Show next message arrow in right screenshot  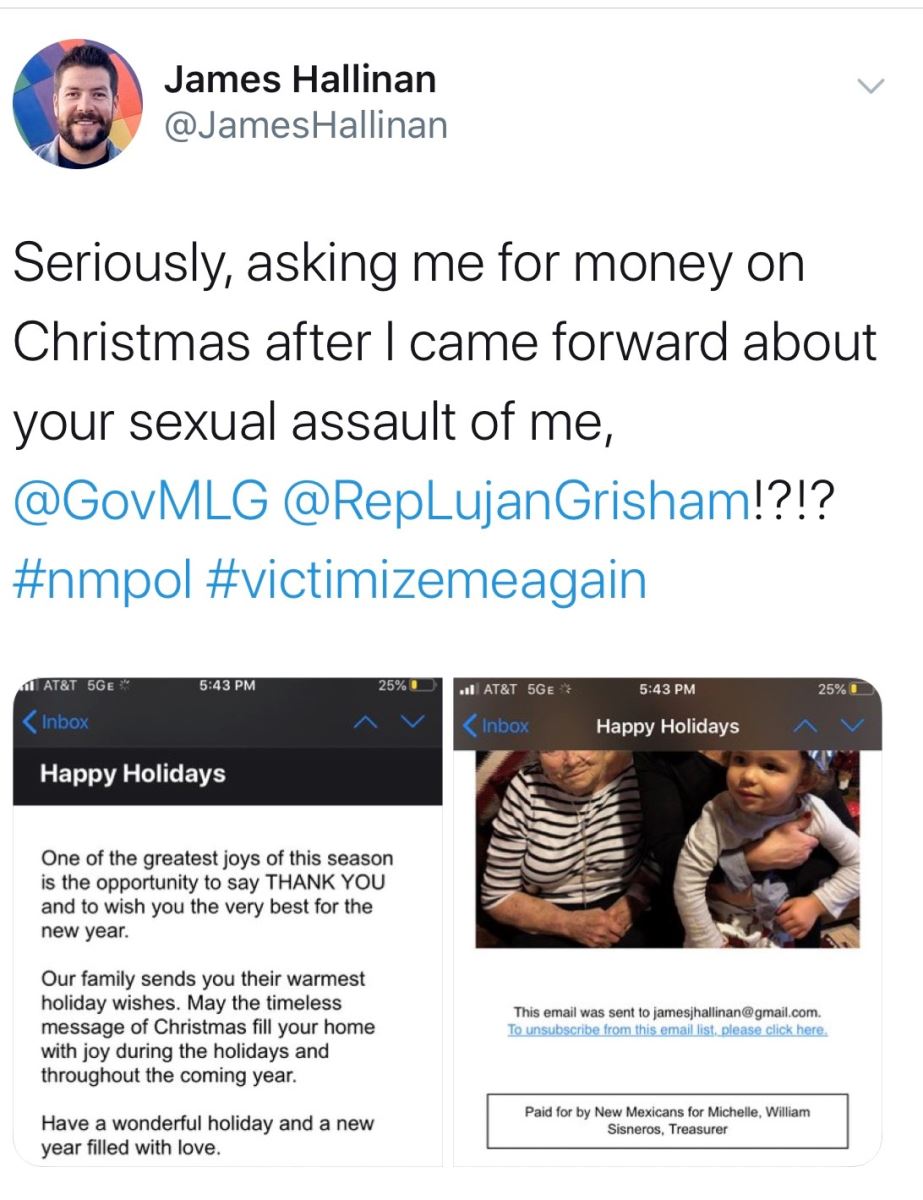click(853, 725)
